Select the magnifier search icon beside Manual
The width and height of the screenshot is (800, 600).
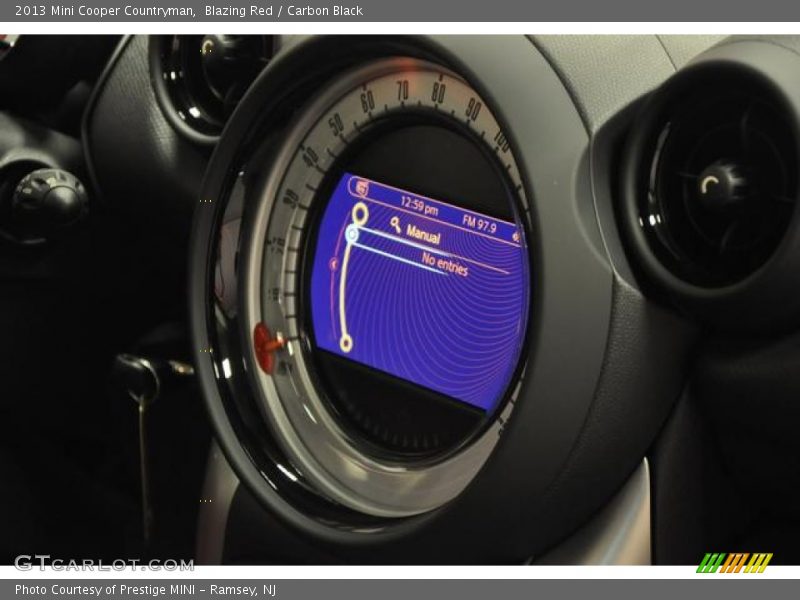pyautogui.click(x=395, y=224)
